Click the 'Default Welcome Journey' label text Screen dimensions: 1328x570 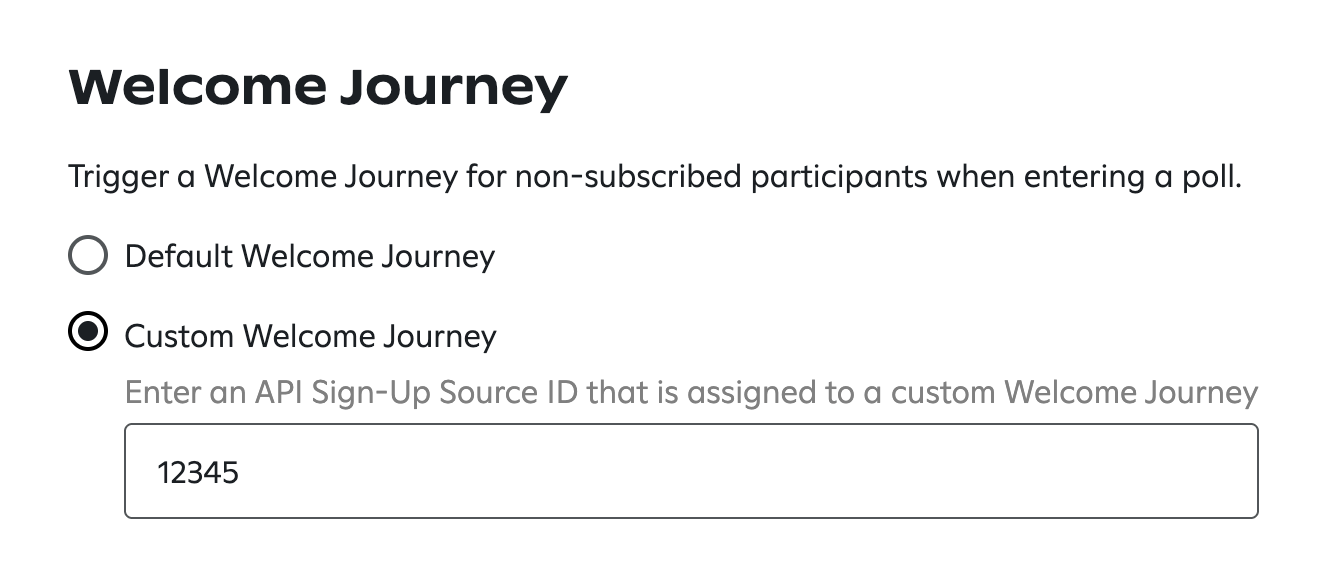point(310,257)
